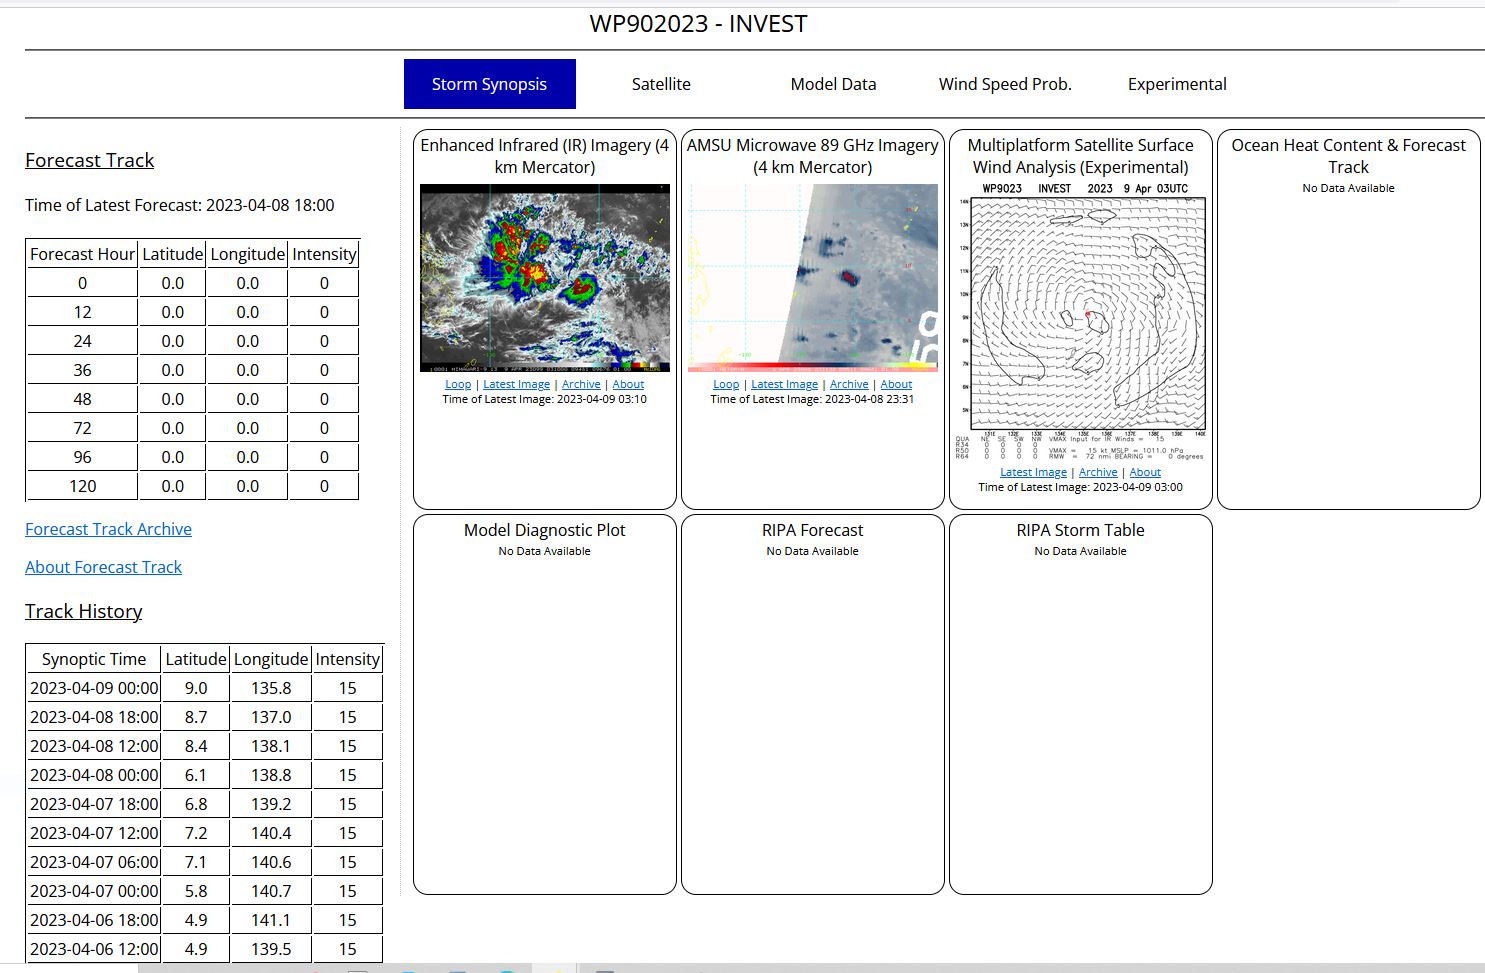
Task: Click About link under Infrared imagery
Action: (628, 384)
